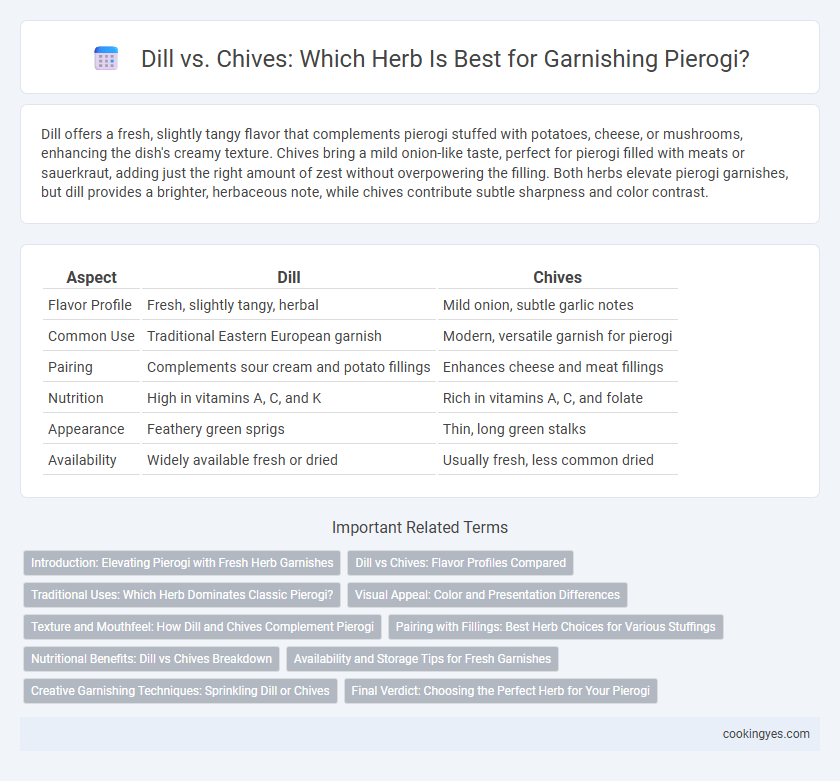The width and height of the screenshot is (840, 781).
Task: Click the Important Related Terms heading
Action: click(420, 527)
